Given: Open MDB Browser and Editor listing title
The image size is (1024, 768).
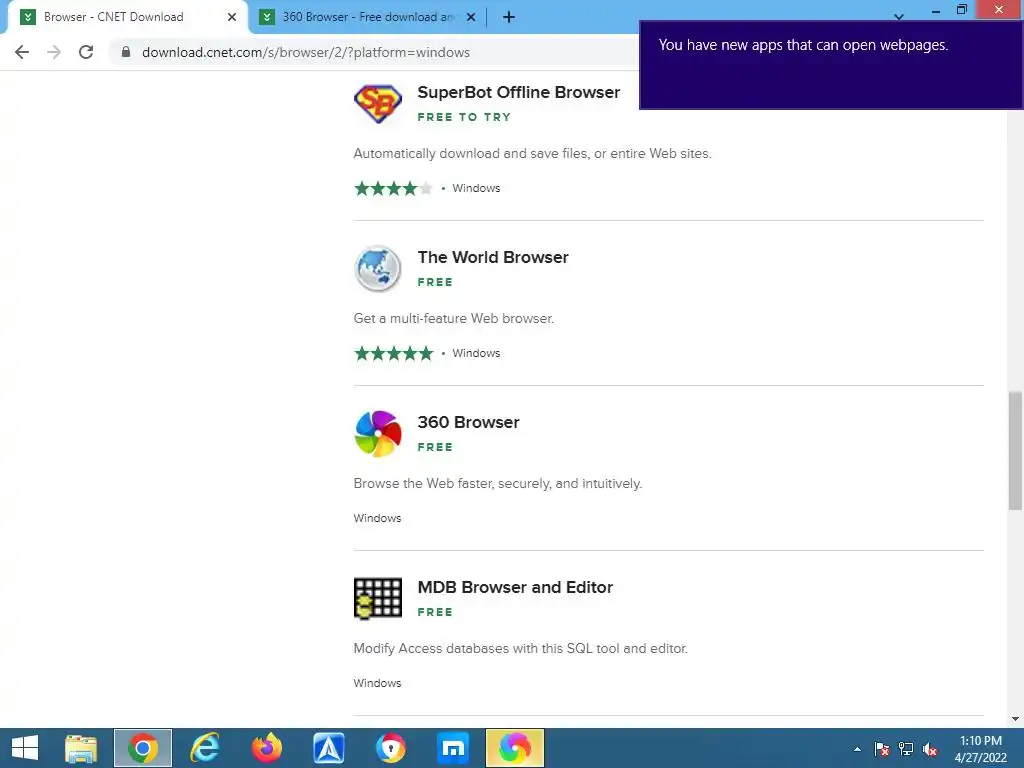Looking at the screenshot, I should pyautogui.click(x=515, y=587).
